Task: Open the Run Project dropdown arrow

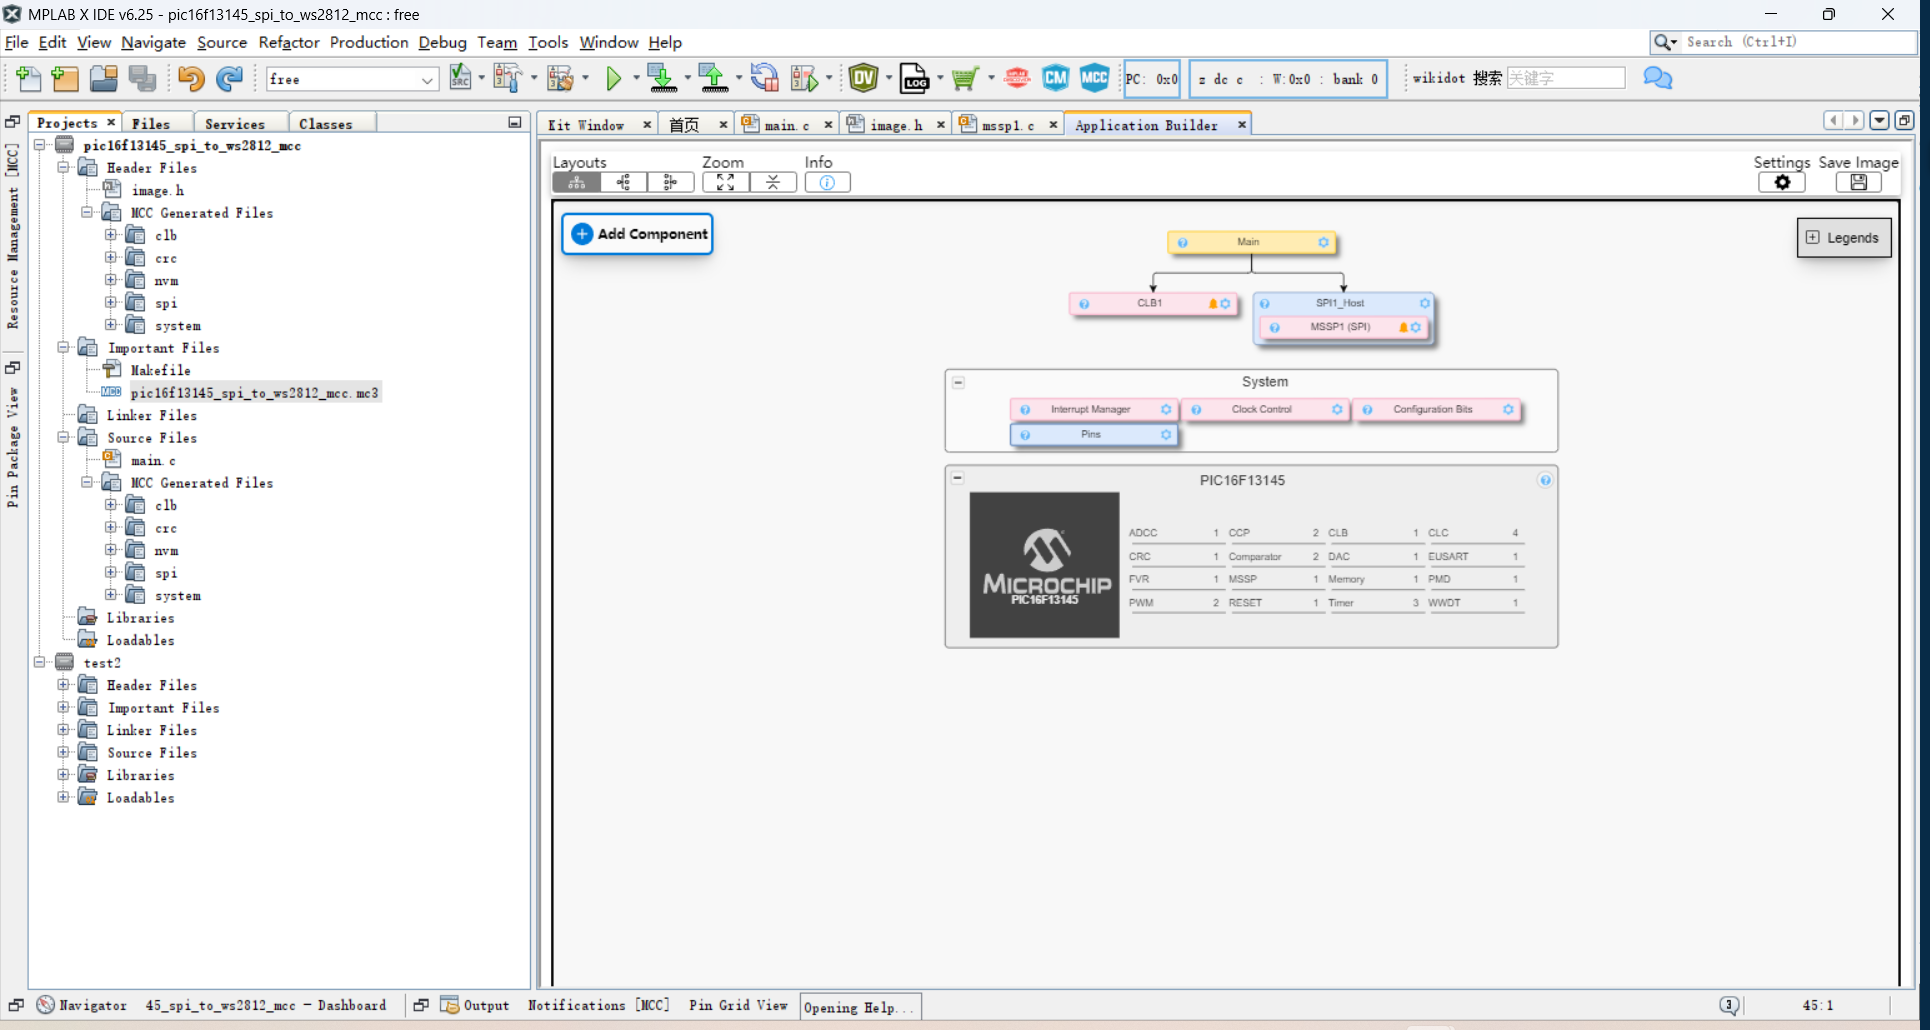Action: 636,78
